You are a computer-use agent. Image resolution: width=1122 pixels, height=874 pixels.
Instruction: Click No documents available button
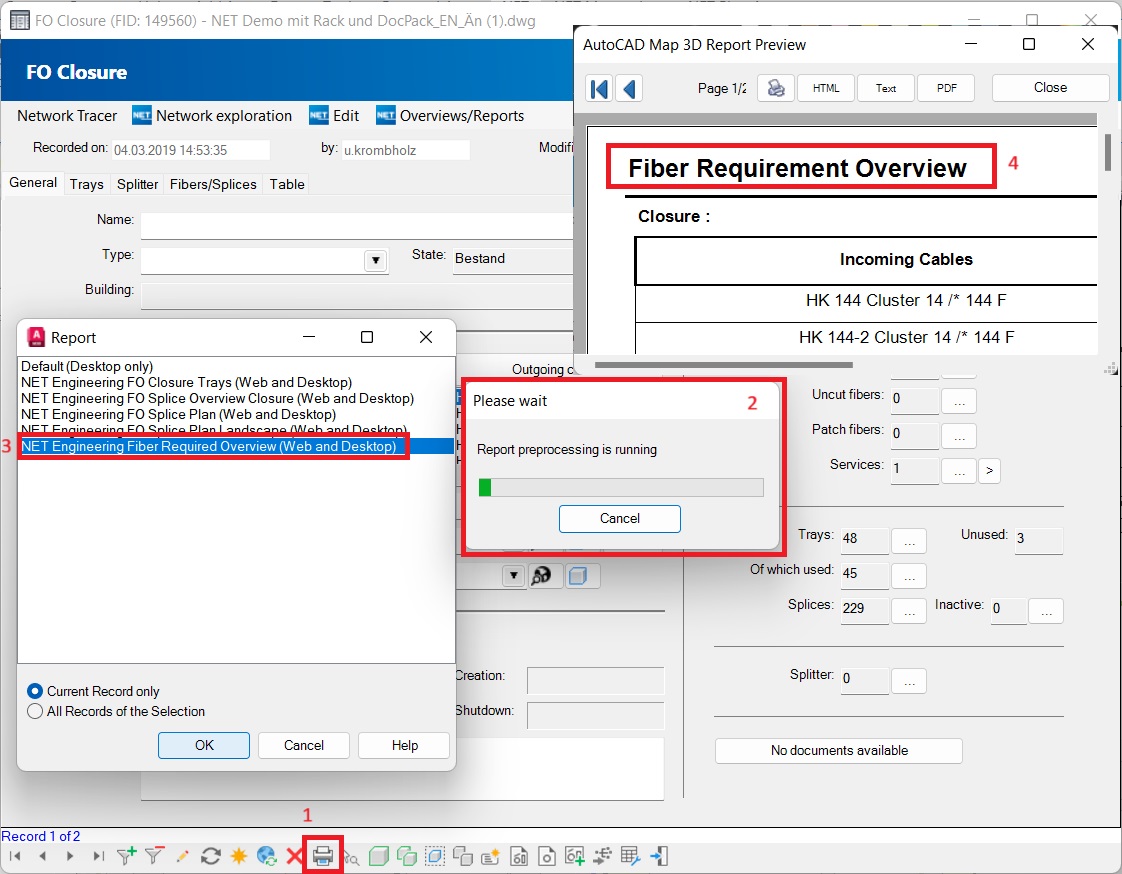[839, 750]
